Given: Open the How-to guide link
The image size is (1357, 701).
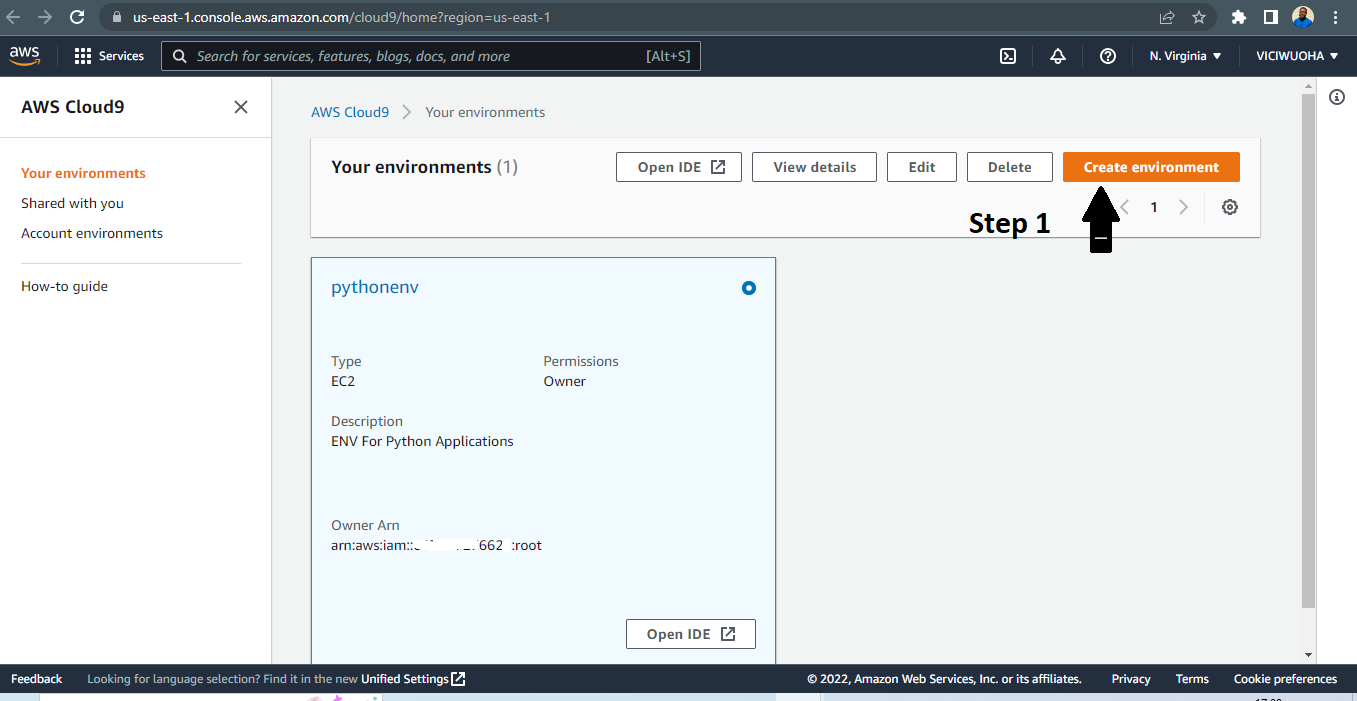Looking at the screenshot, I should click(x=64, y=286).
